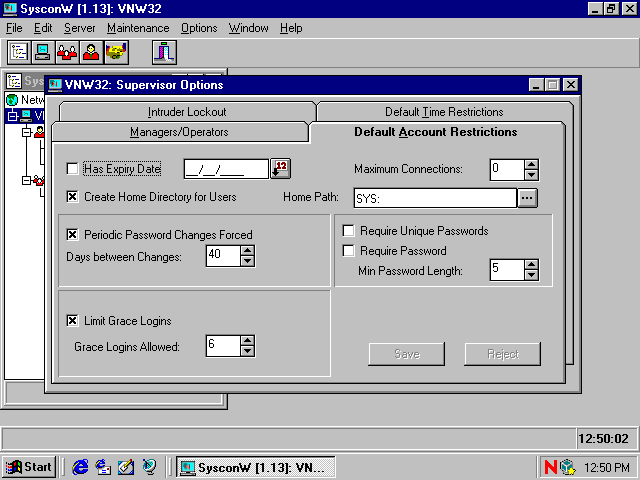Launch Internet Explorer from quick launch
This screenshot has height=480, width=640.
click(80, 467)
